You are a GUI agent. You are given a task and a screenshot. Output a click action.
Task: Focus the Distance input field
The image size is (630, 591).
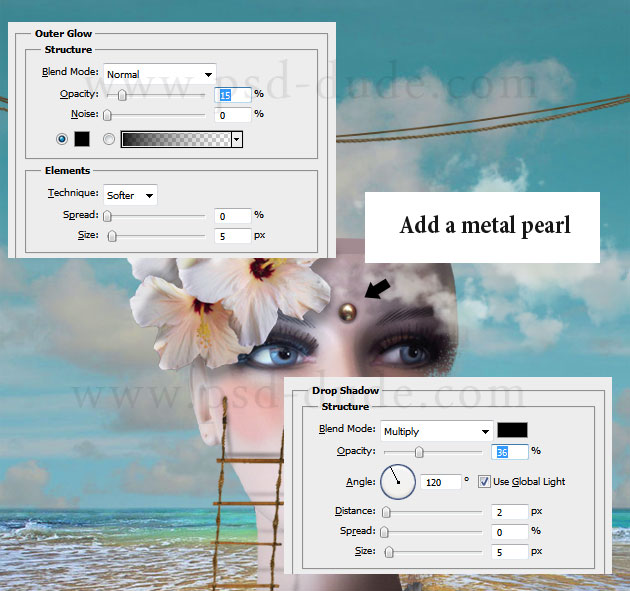509,512
